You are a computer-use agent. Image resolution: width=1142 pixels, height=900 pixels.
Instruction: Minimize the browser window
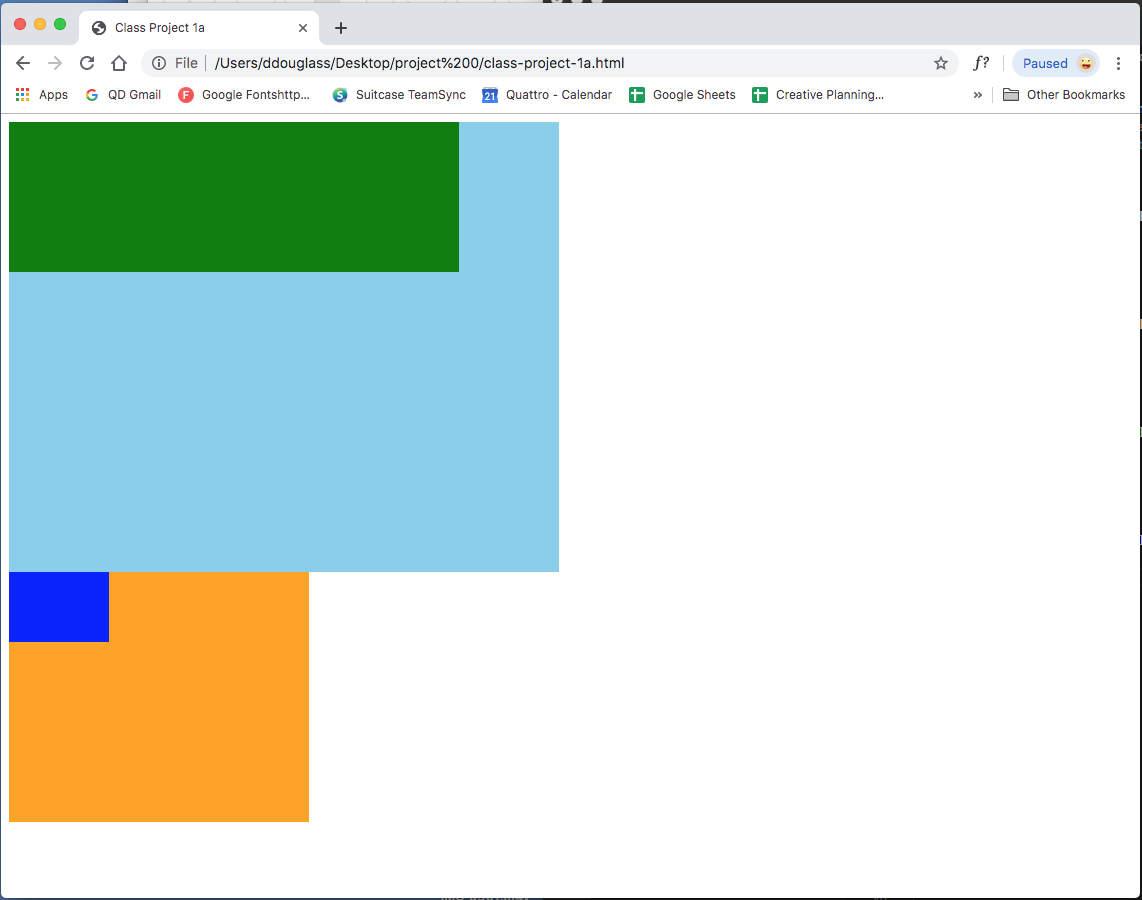(40, 24)
